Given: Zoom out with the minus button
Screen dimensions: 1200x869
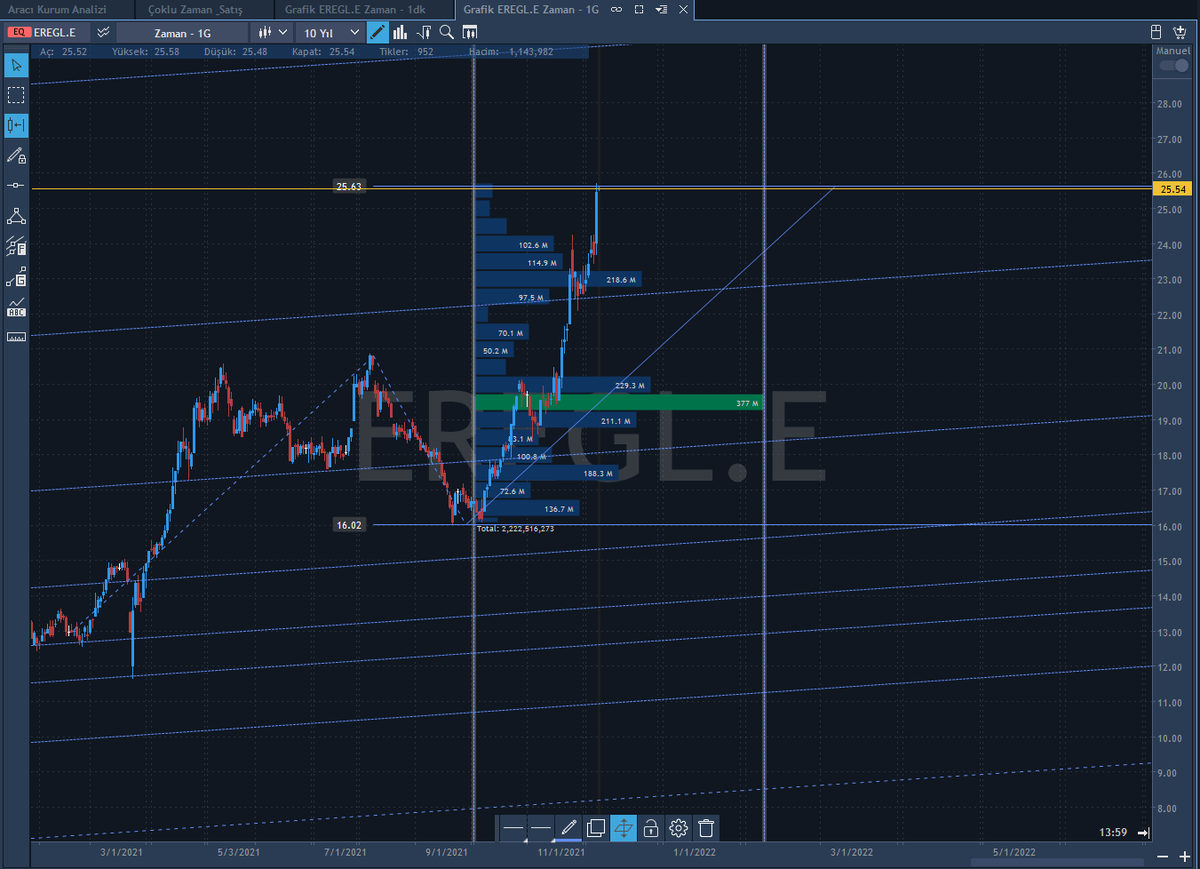Looking at the screenshot, I should point(1165,858).
